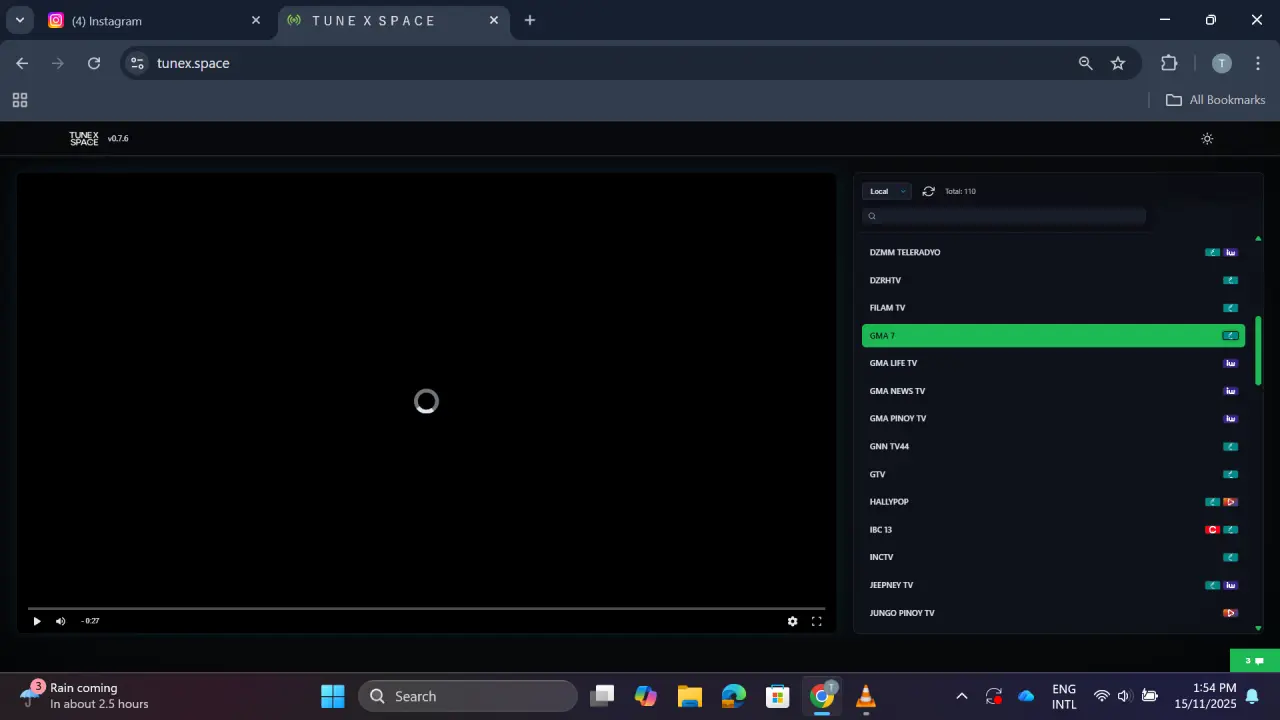This screenshot has height=720, width=1280.
Task: Open VLC from the taskbar
Action: [x=866, y=696]
